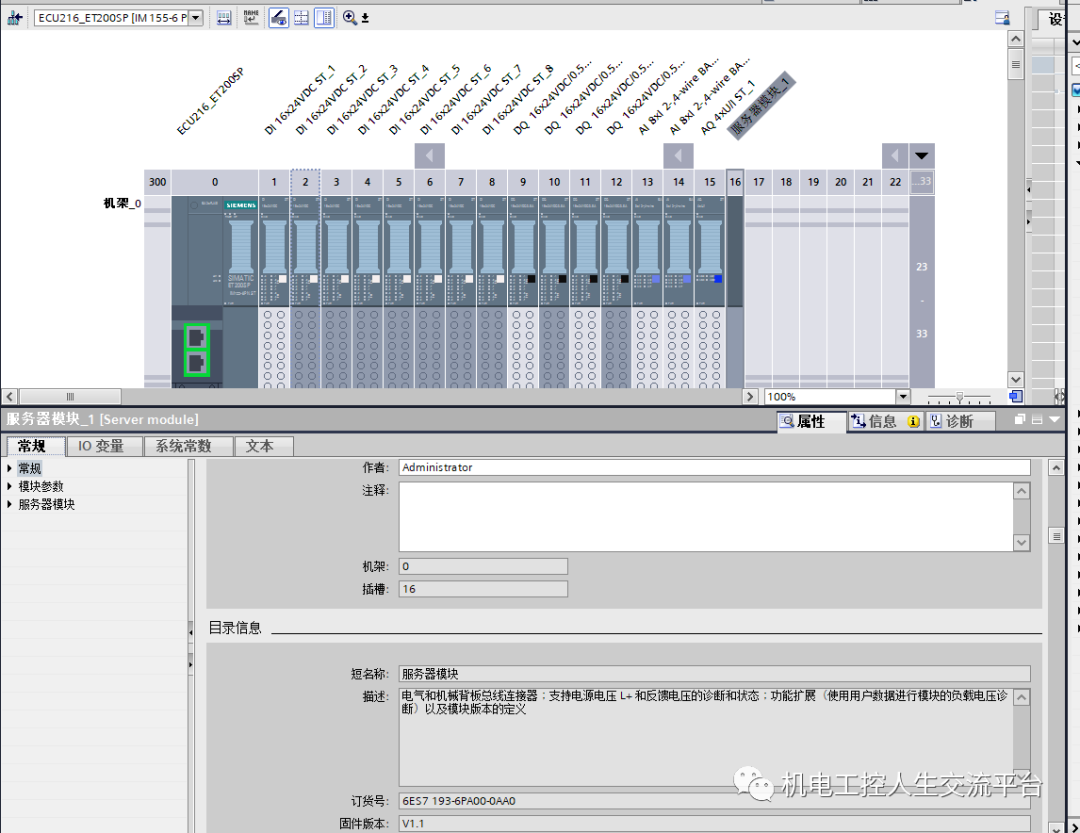Click the float inspector window icon

[x=1020, y=419]
